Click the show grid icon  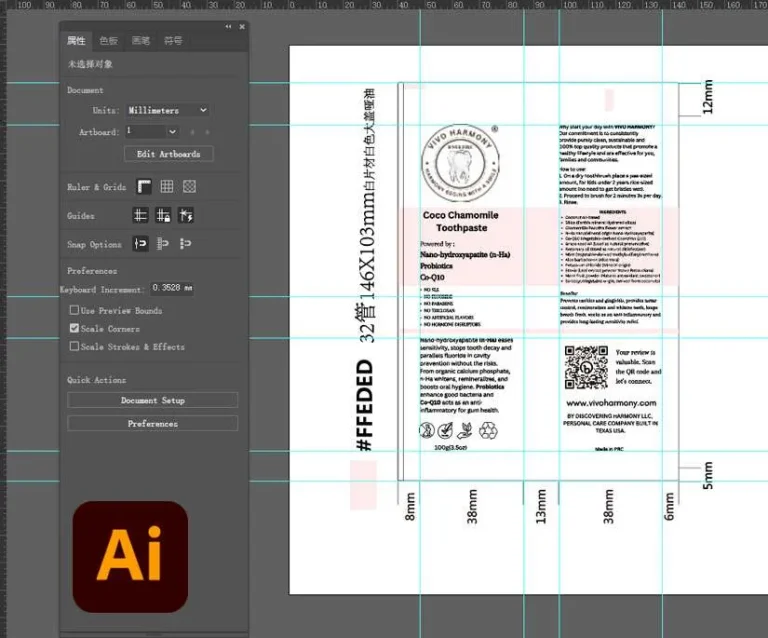167,187
